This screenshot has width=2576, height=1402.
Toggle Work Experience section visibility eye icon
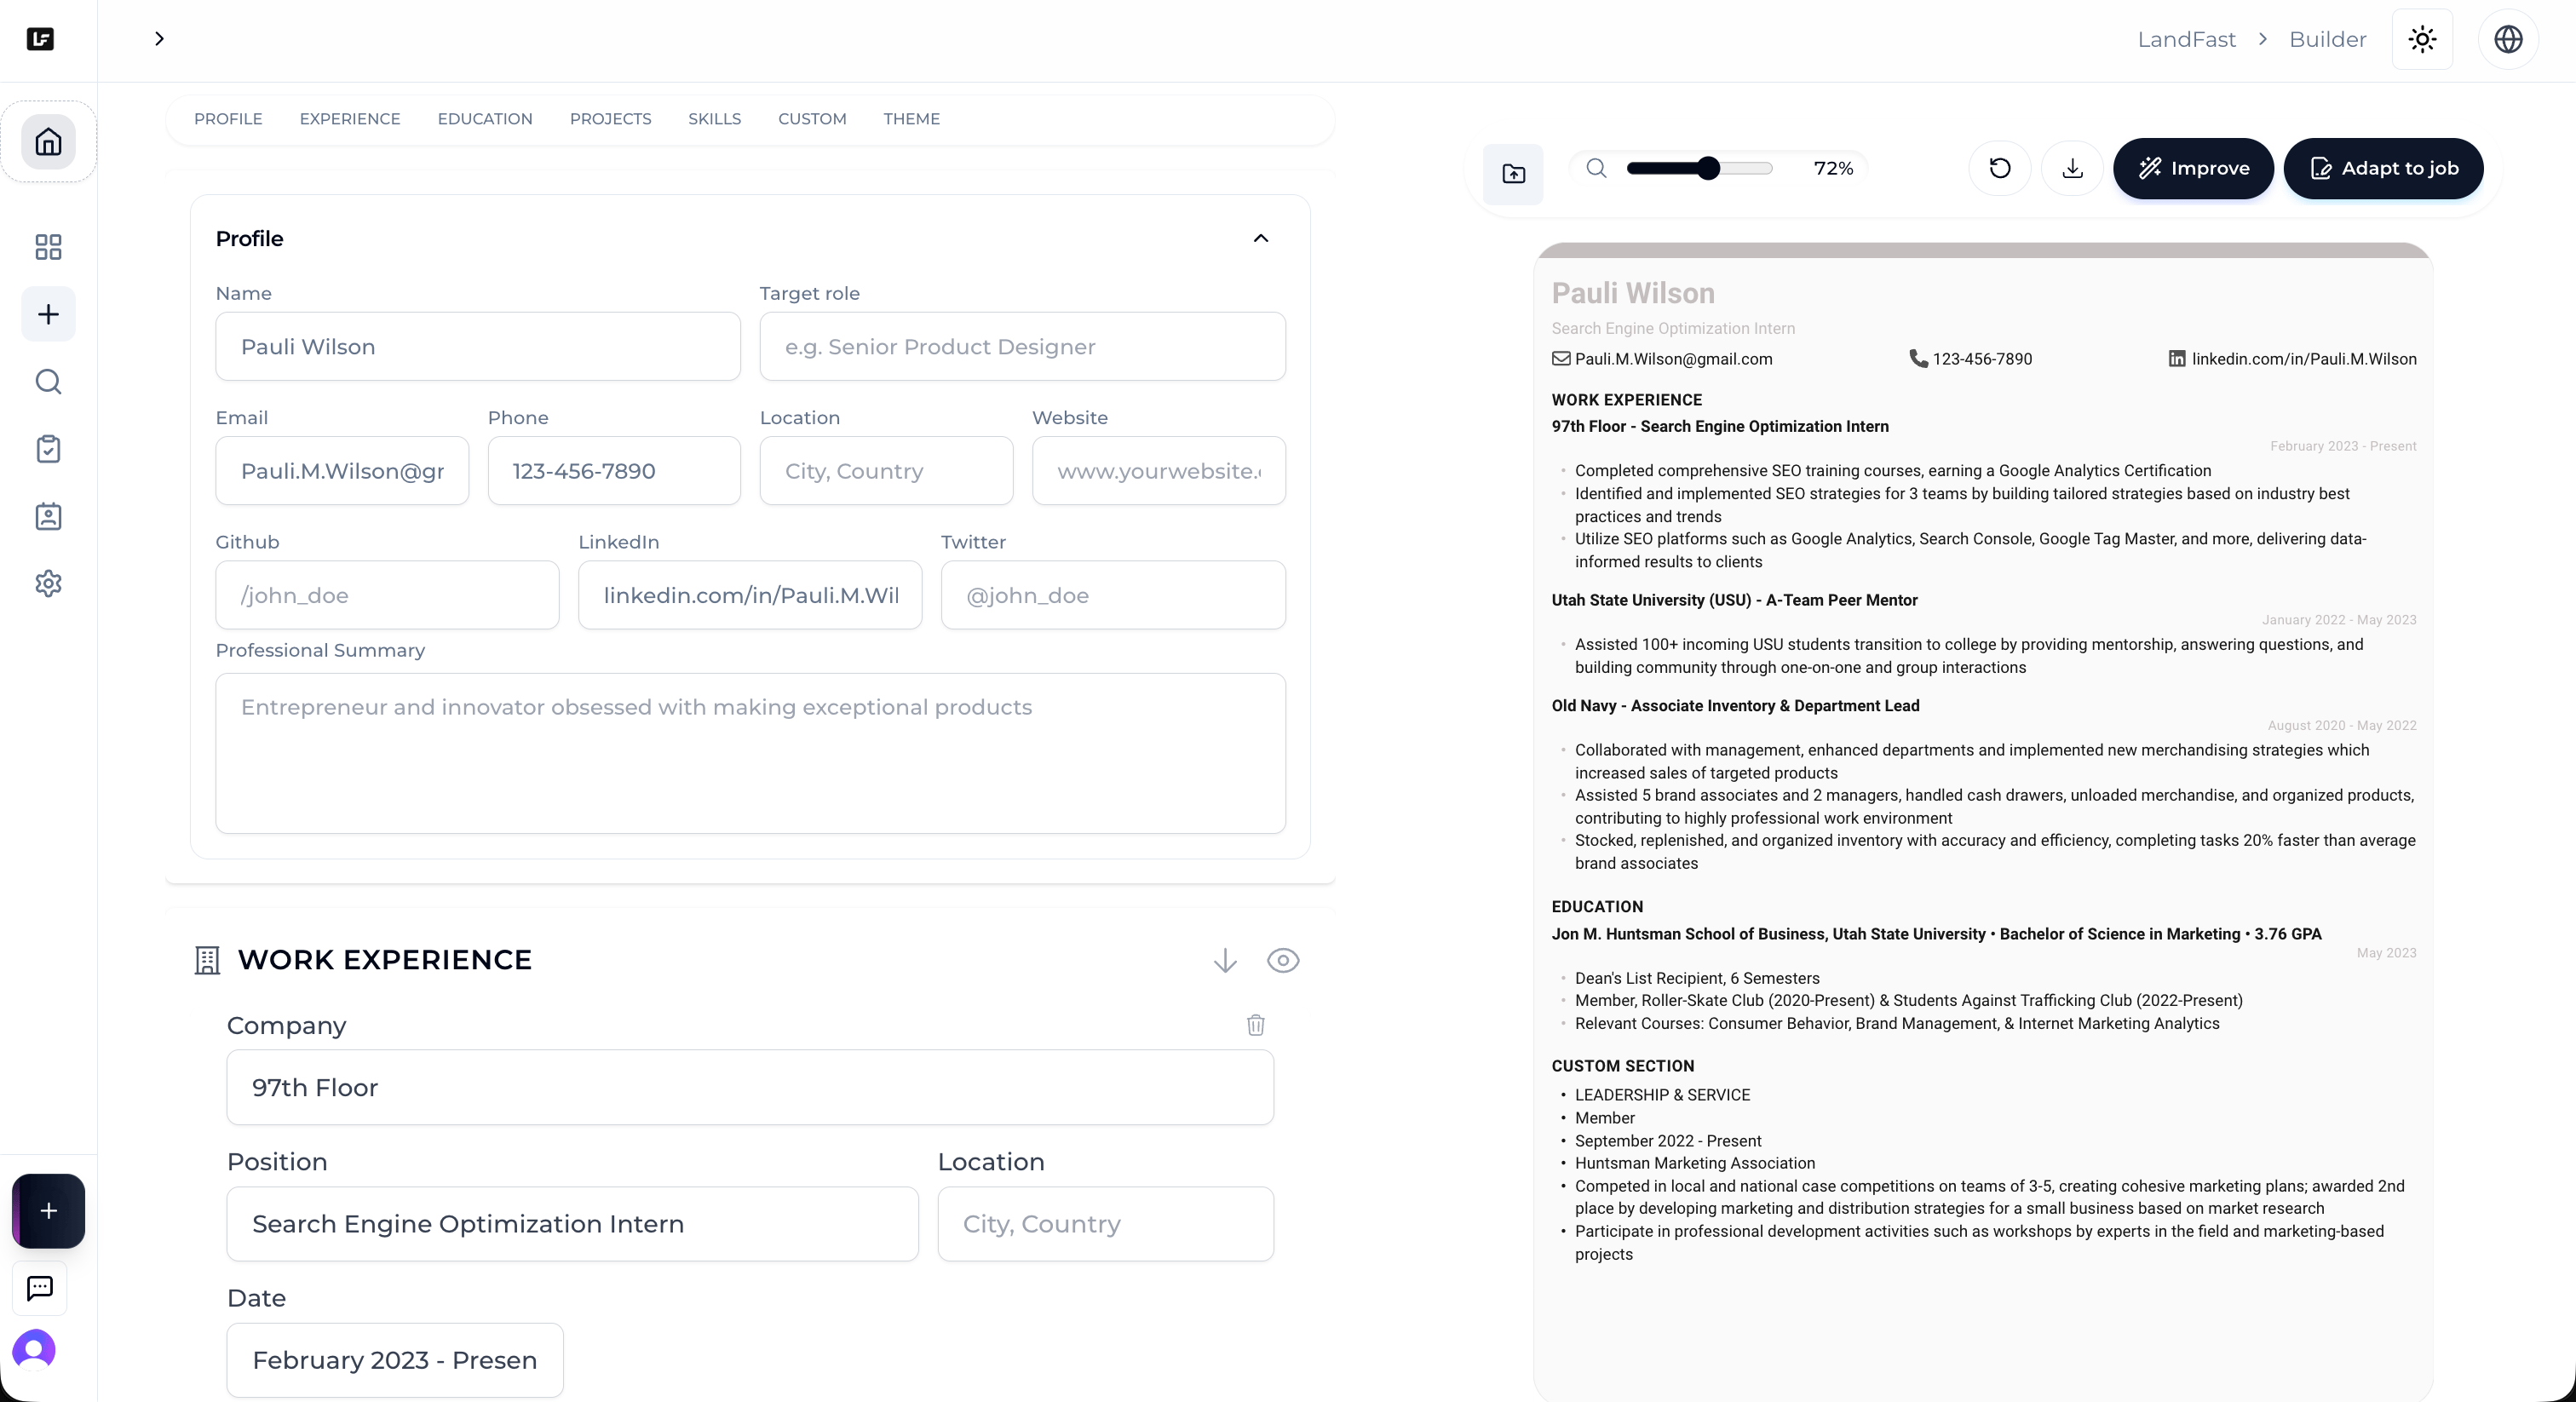tap(1283, 960)
